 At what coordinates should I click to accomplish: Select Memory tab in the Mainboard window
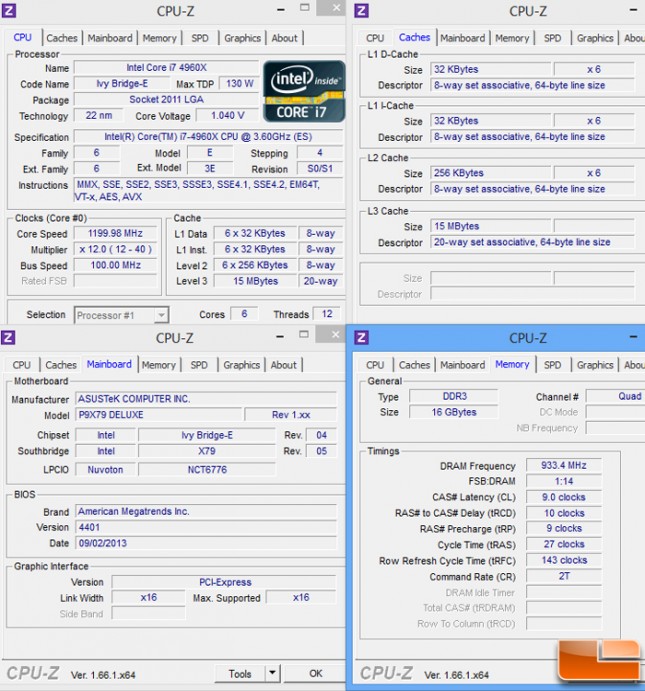click(x=159, y=365)
